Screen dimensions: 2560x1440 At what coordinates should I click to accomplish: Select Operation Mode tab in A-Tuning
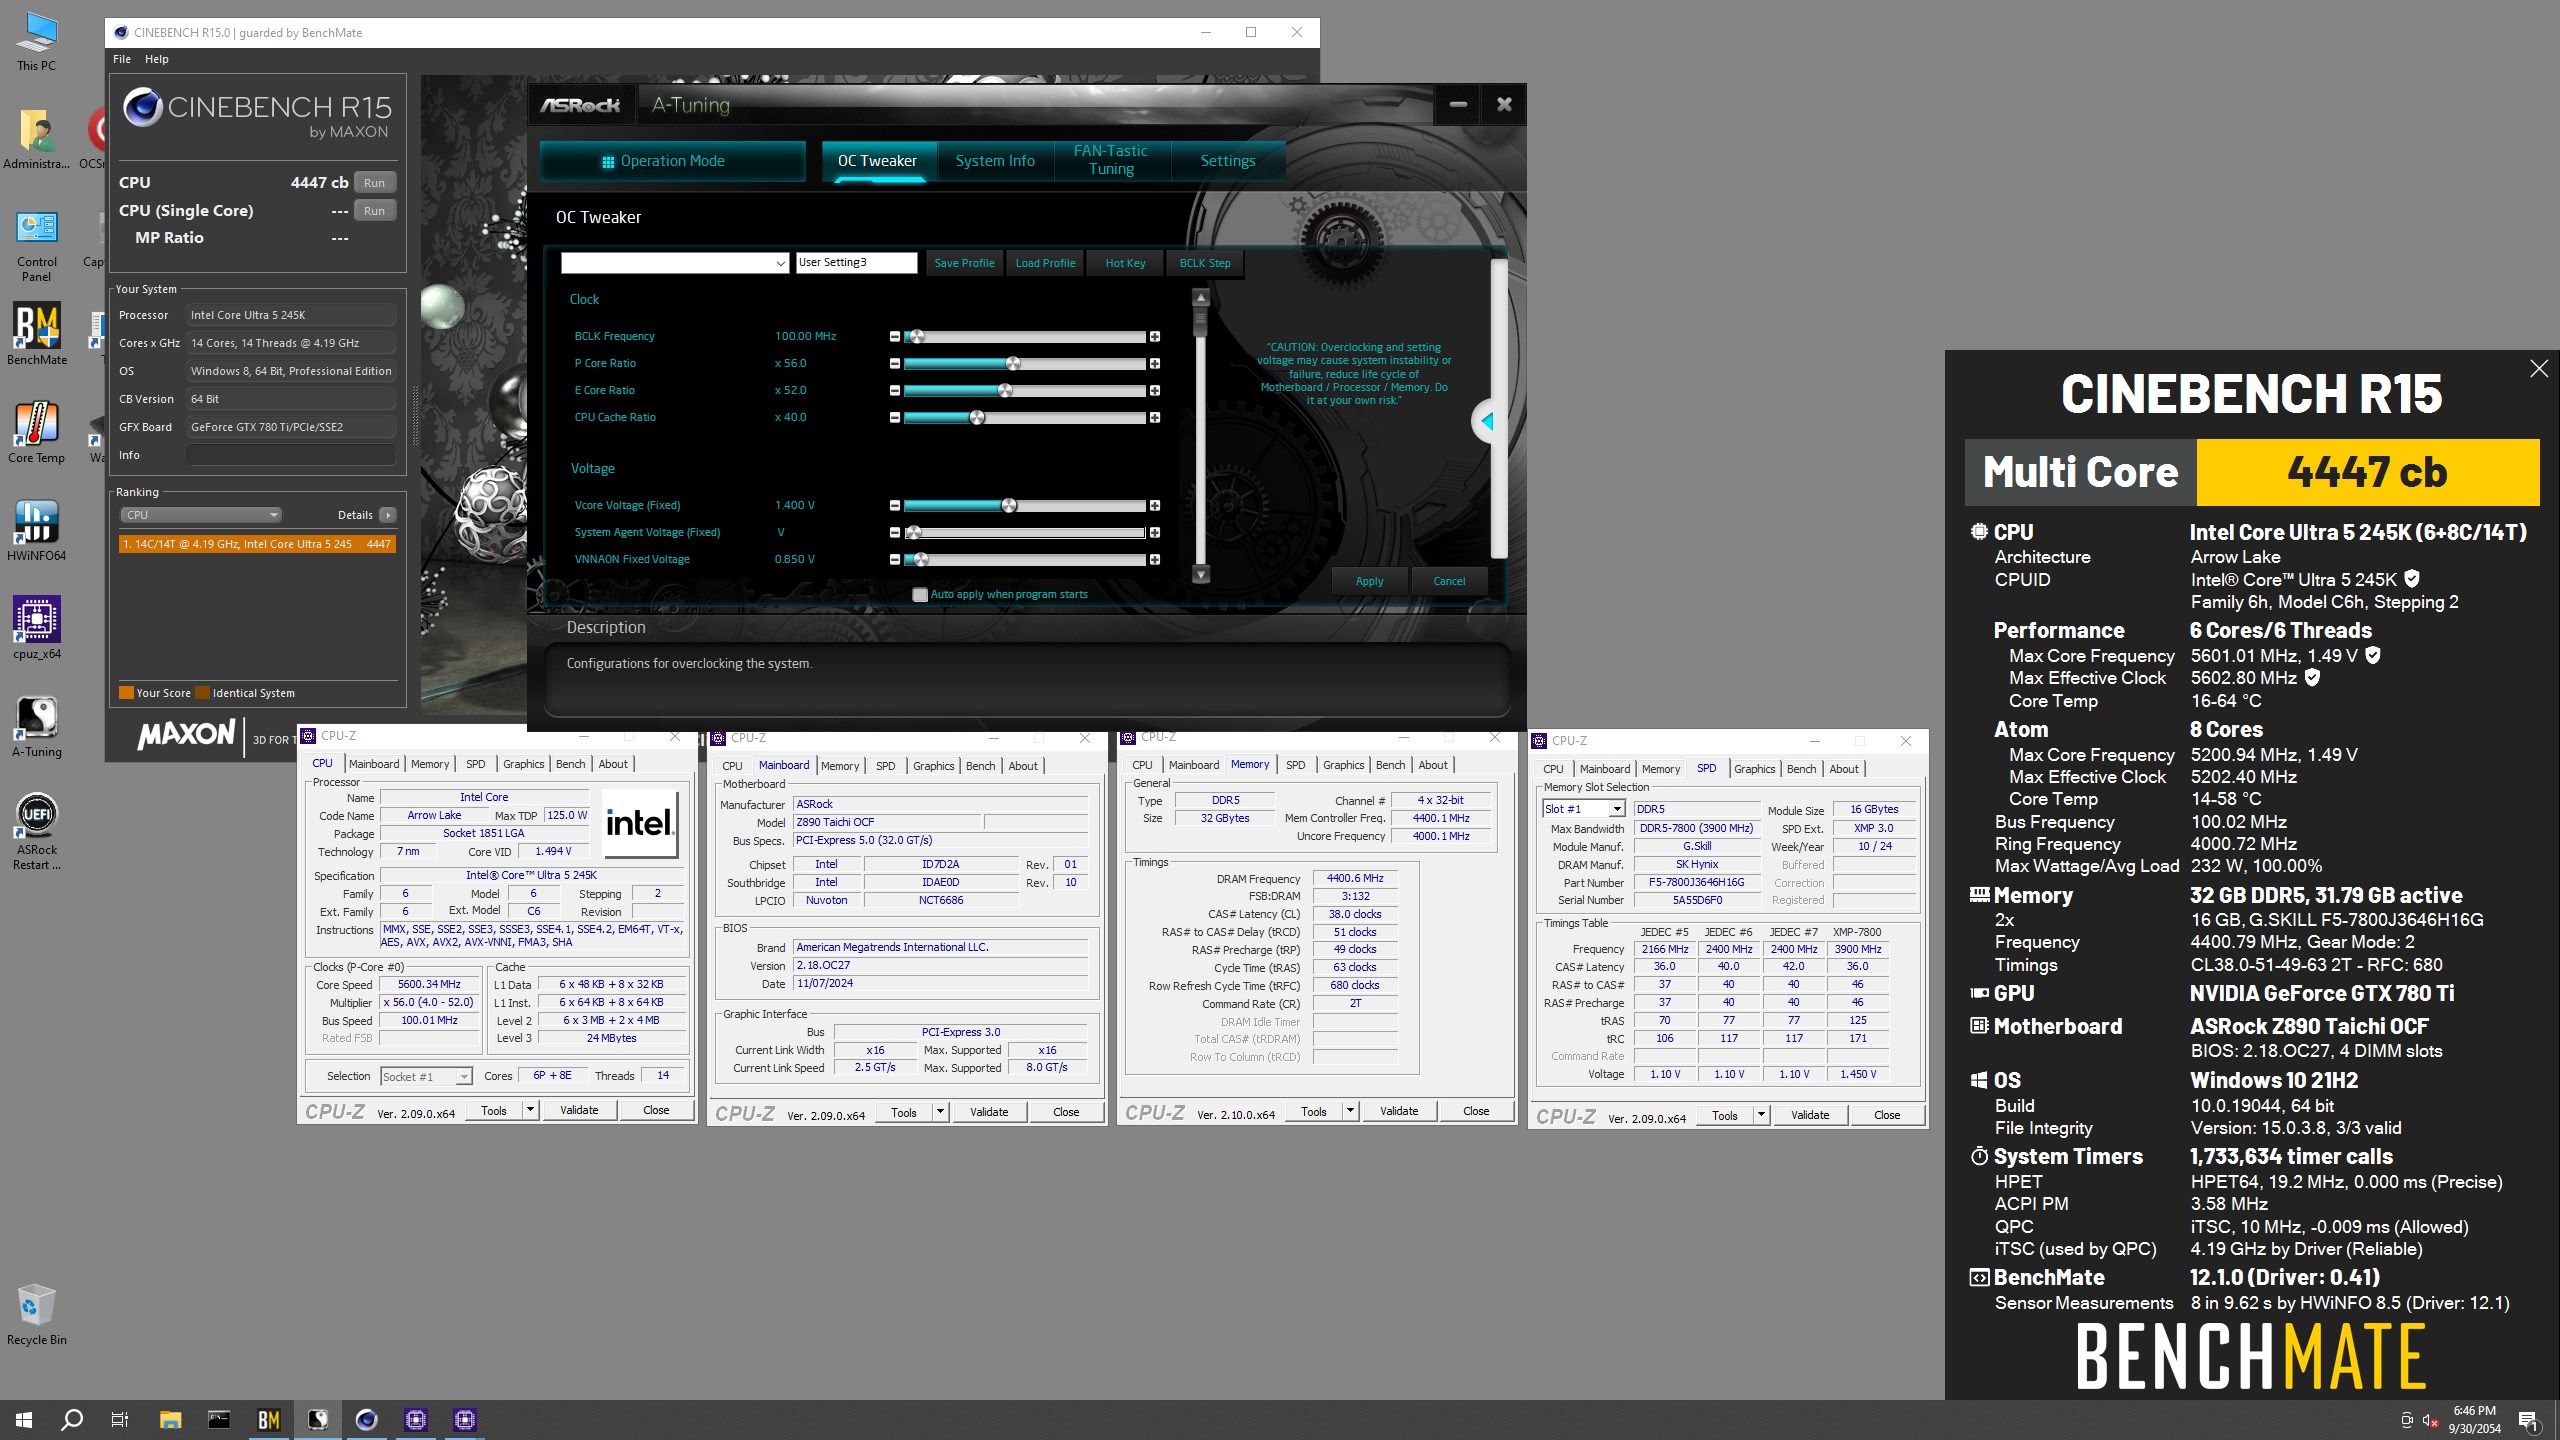(x=672, y=161)
